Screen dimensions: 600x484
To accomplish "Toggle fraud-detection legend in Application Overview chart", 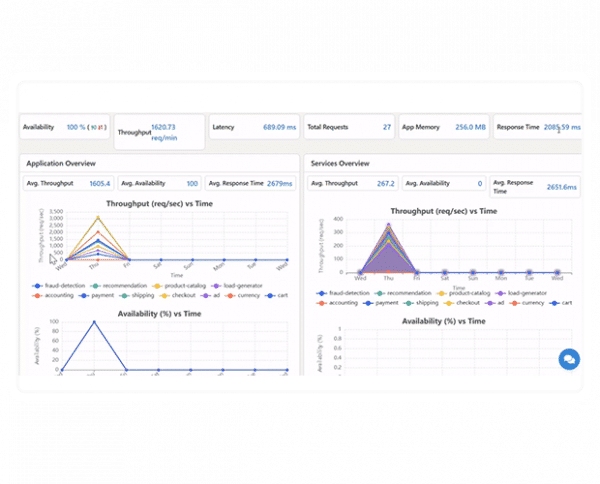I will [x=59, y=286].
